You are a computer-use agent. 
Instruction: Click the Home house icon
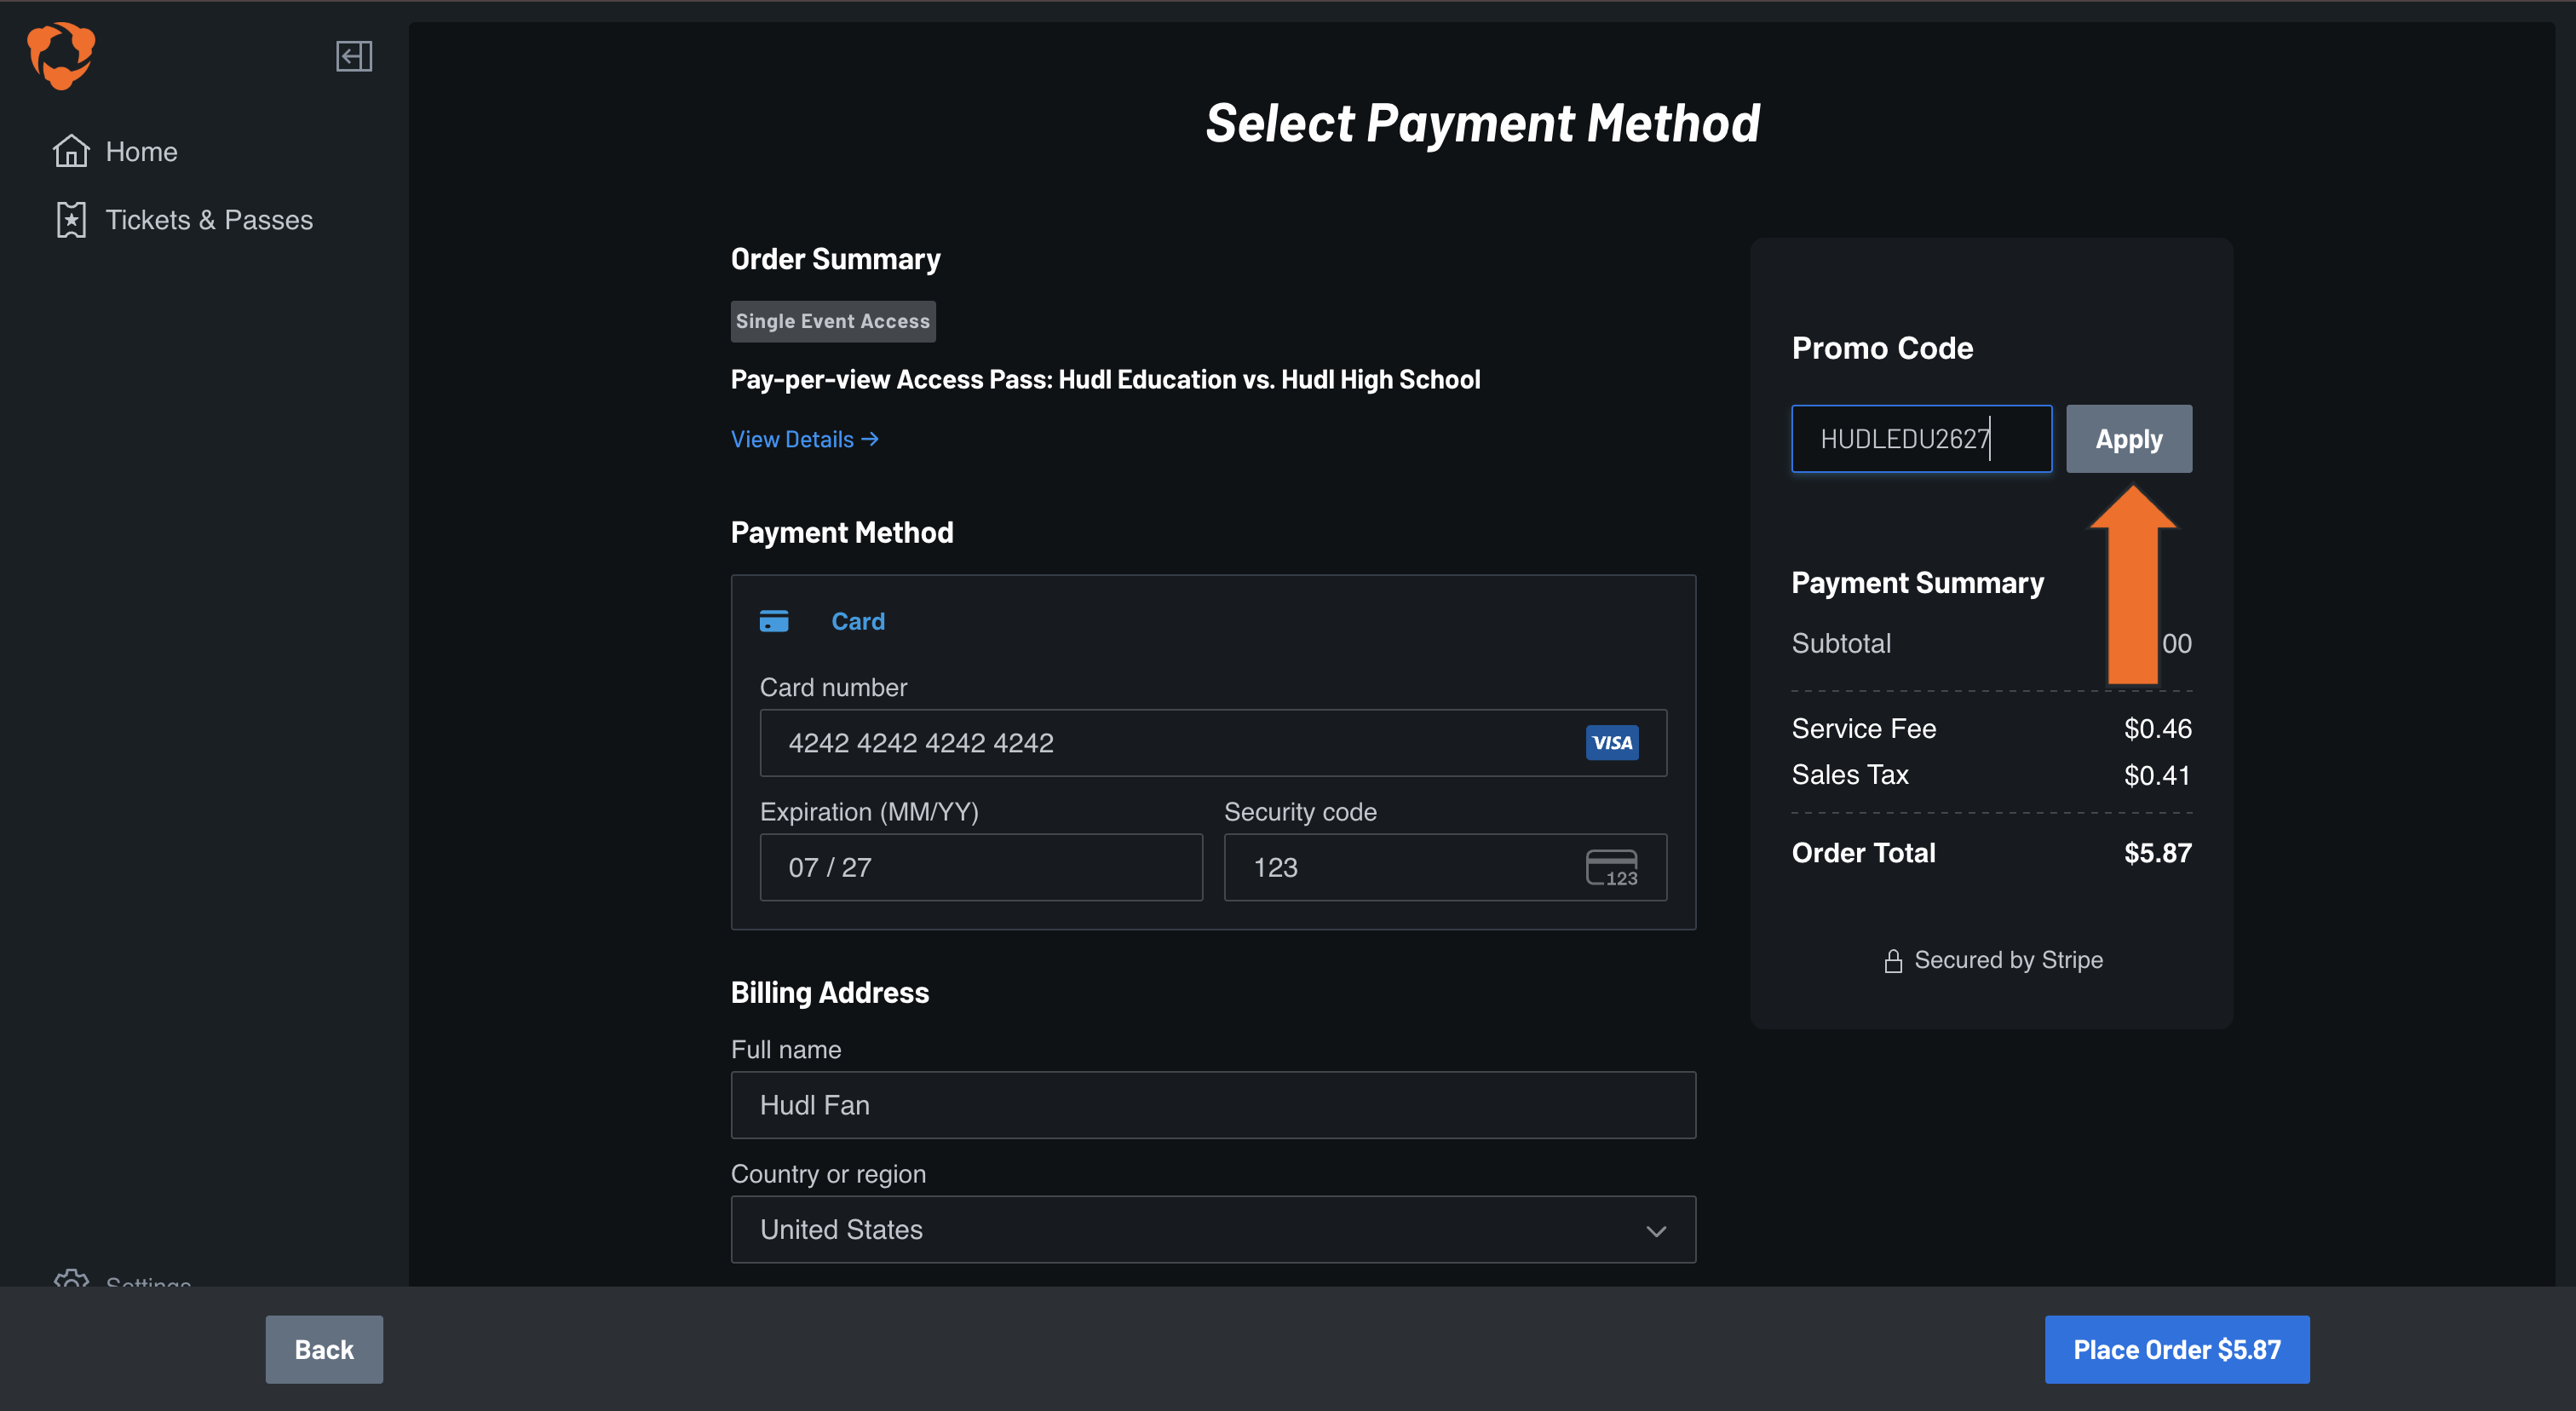point(71,151)
